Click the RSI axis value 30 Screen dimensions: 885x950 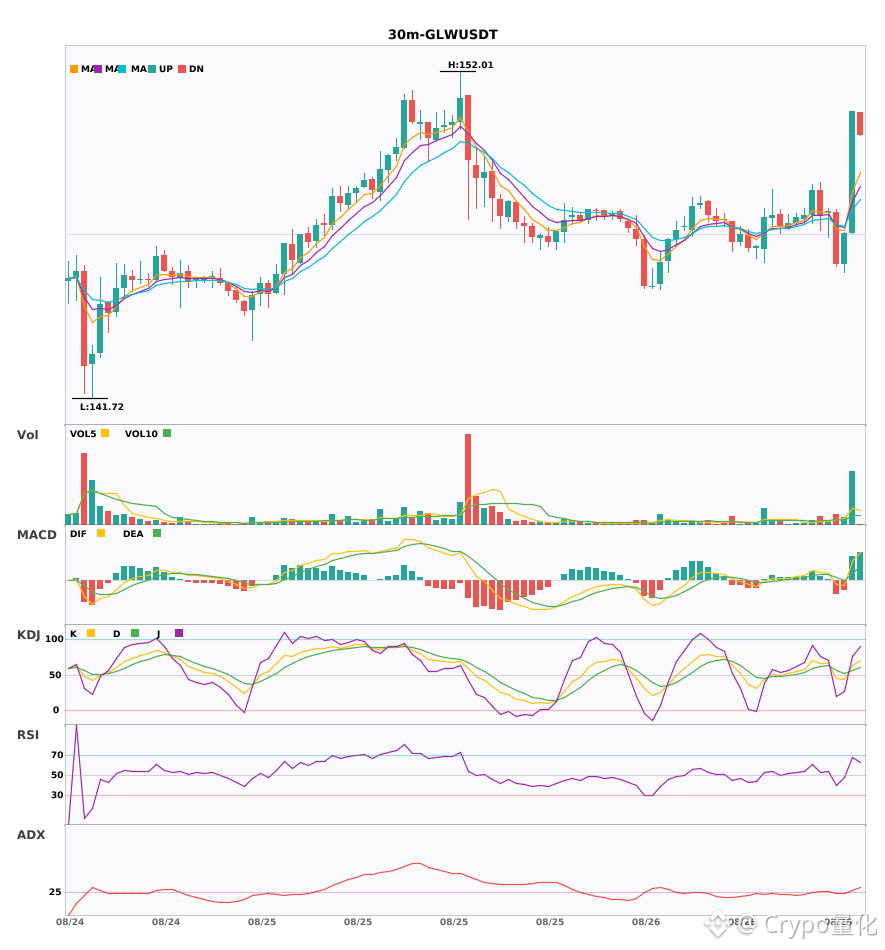[58, 795]
